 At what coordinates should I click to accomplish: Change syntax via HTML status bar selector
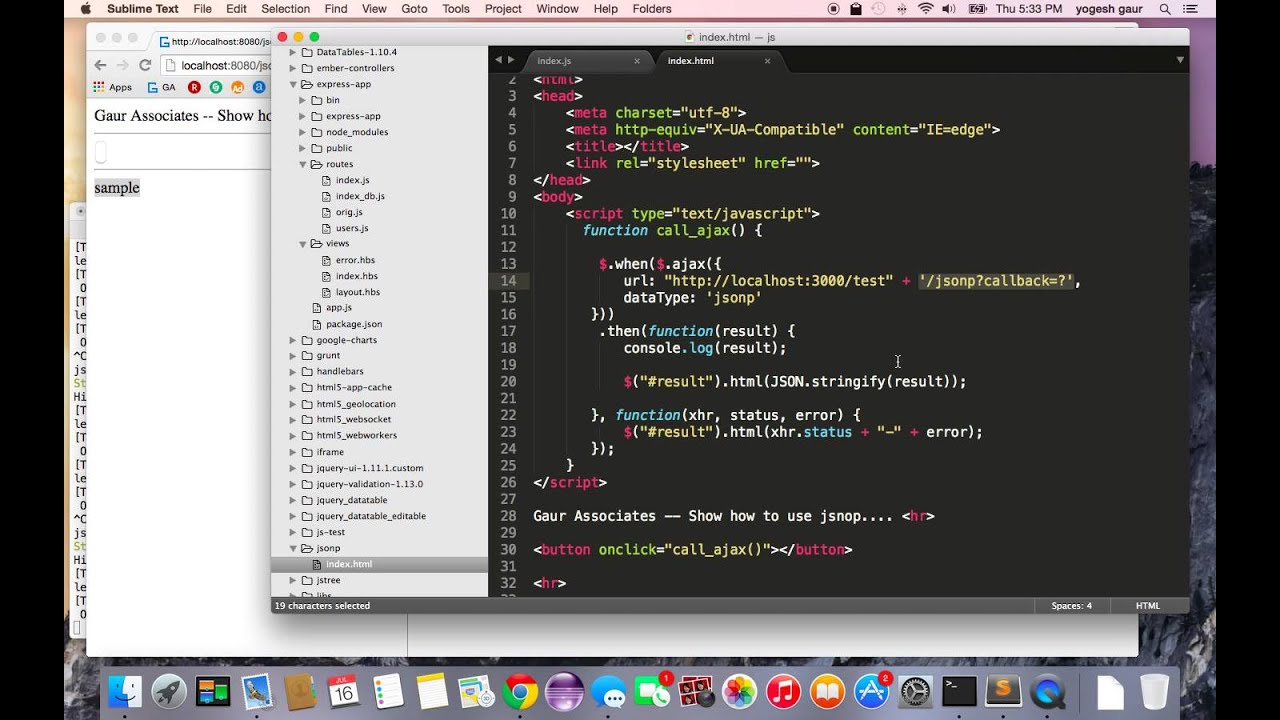1147,606
